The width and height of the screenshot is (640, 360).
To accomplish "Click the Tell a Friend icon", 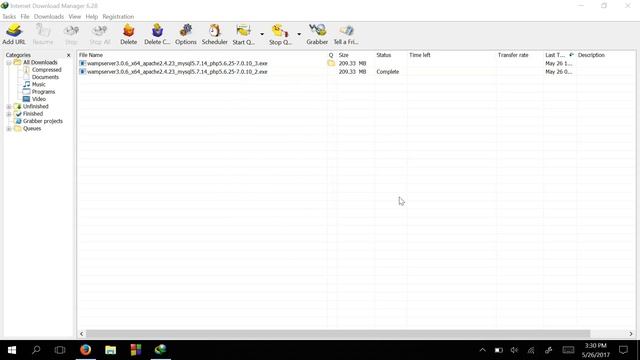I will (346, 34).
